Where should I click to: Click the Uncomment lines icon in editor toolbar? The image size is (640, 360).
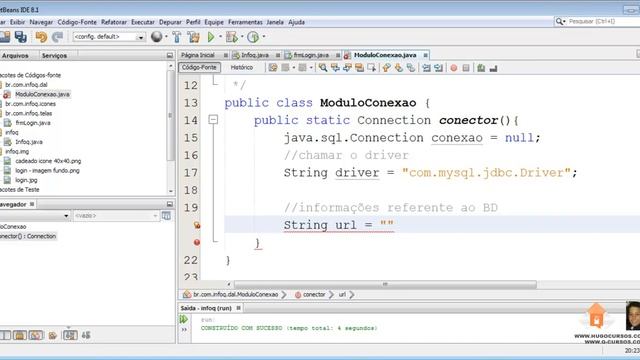[493, 69]
